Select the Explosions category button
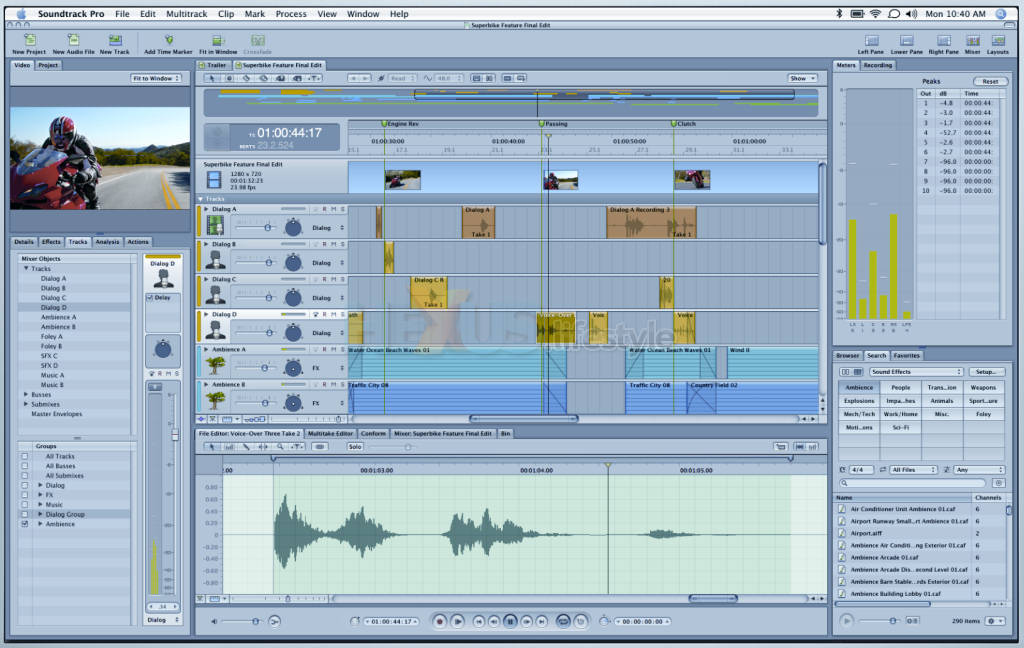Screen dimensions: 1024x648 859,400
